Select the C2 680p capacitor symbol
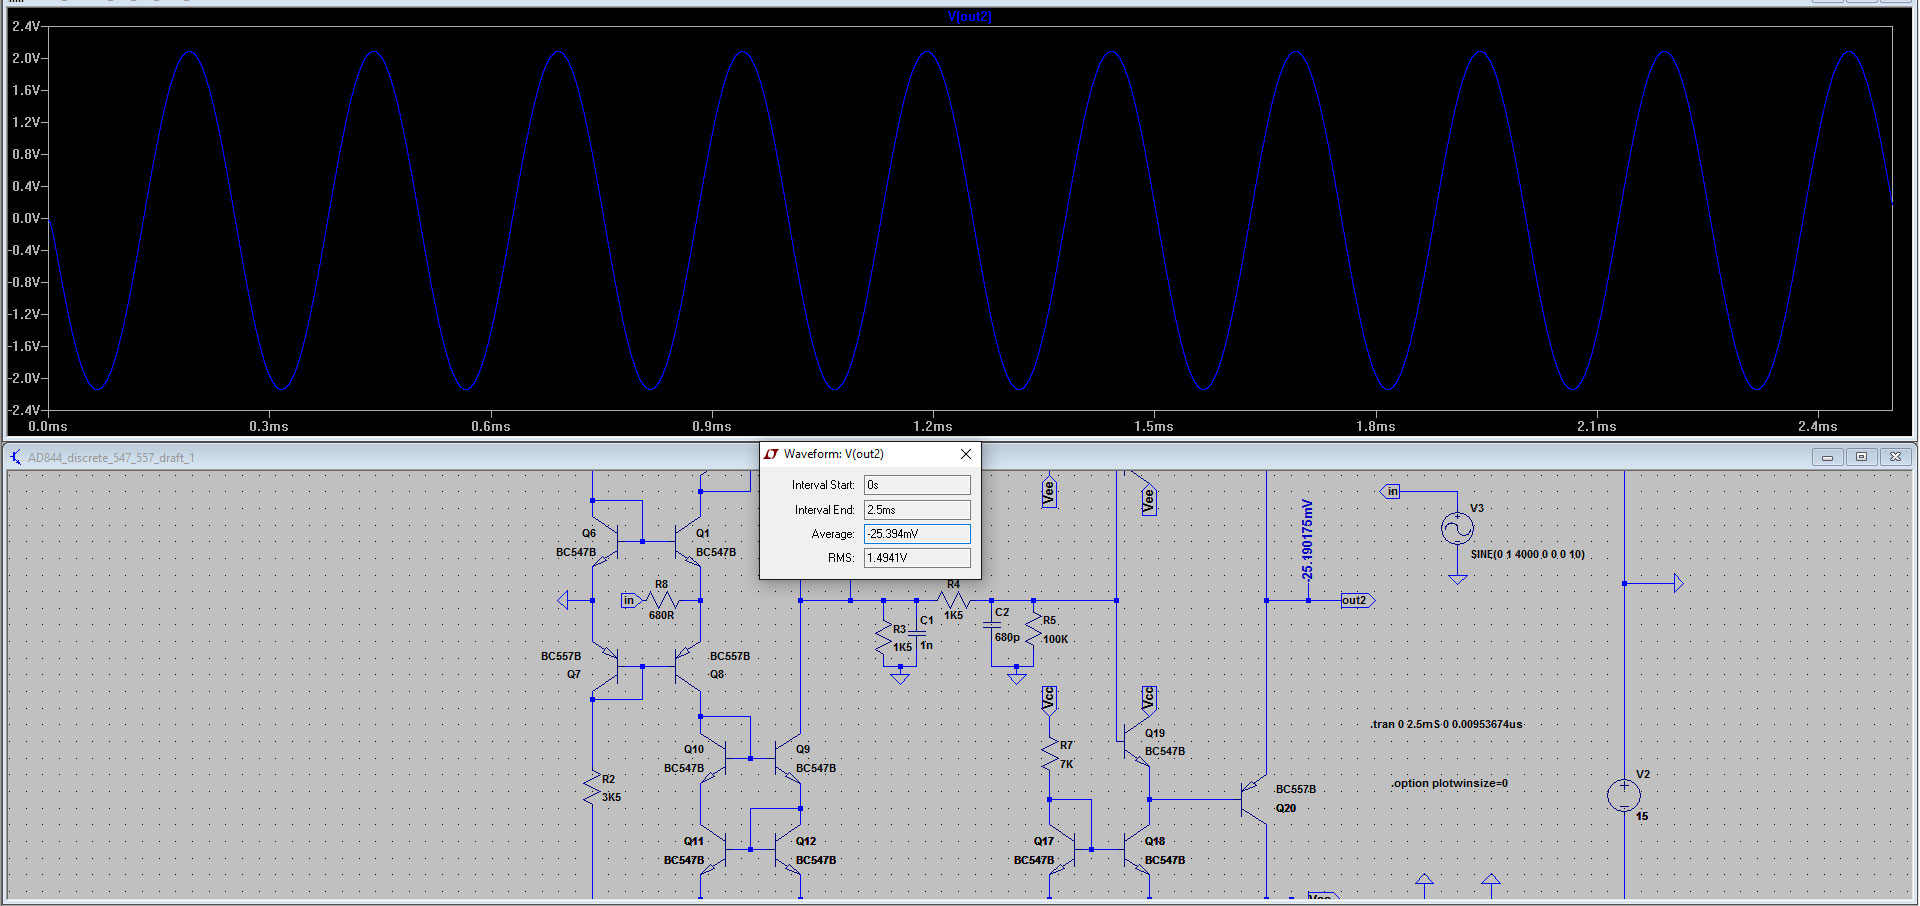The image size is (1920, 906). point(992,626)
